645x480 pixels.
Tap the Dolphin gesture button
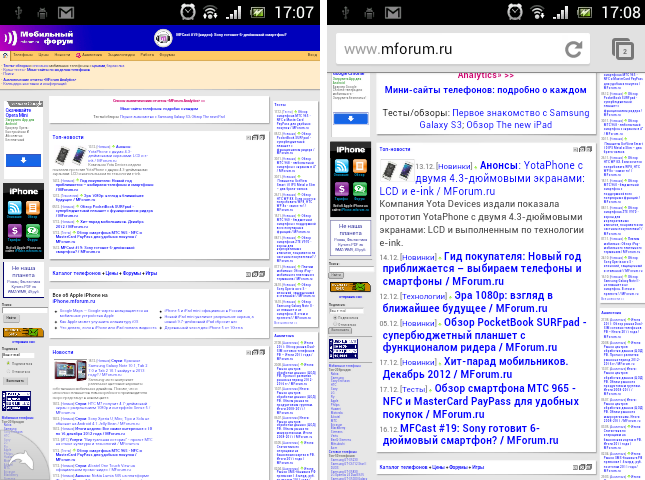(x=21, y=459)
